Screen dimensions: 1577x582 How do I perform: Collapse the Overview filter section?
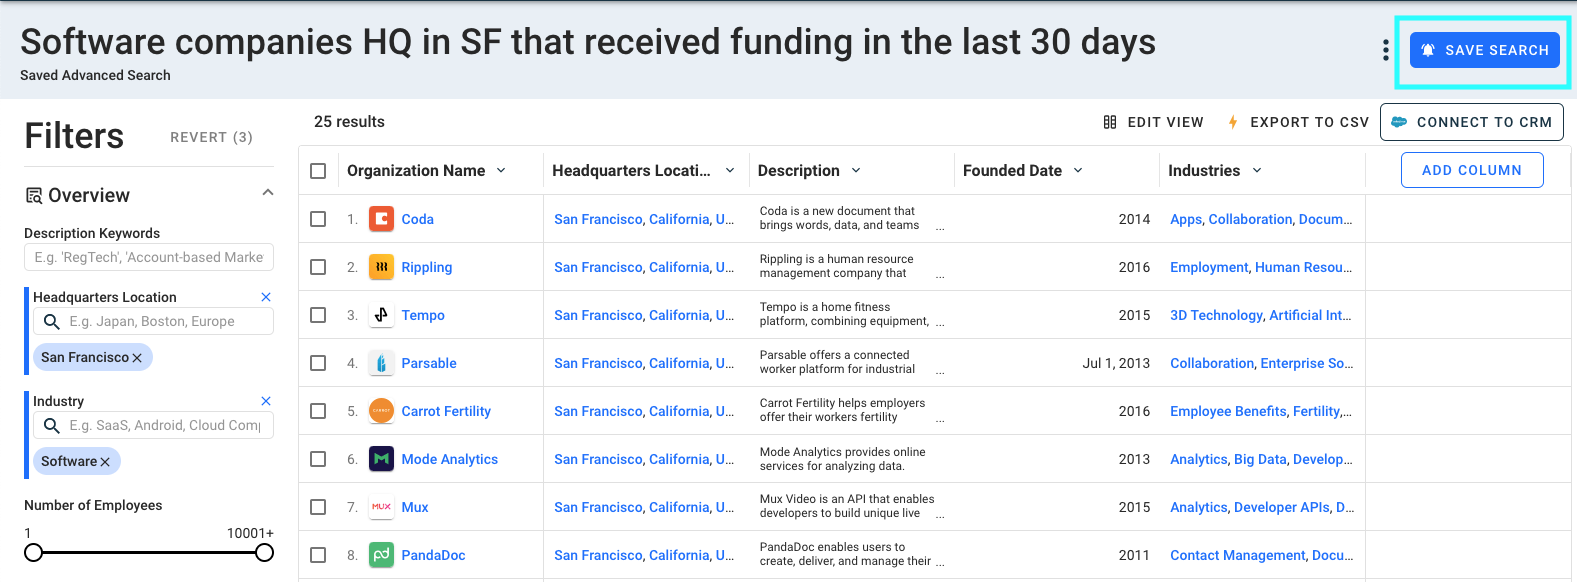tap(268, 193)
